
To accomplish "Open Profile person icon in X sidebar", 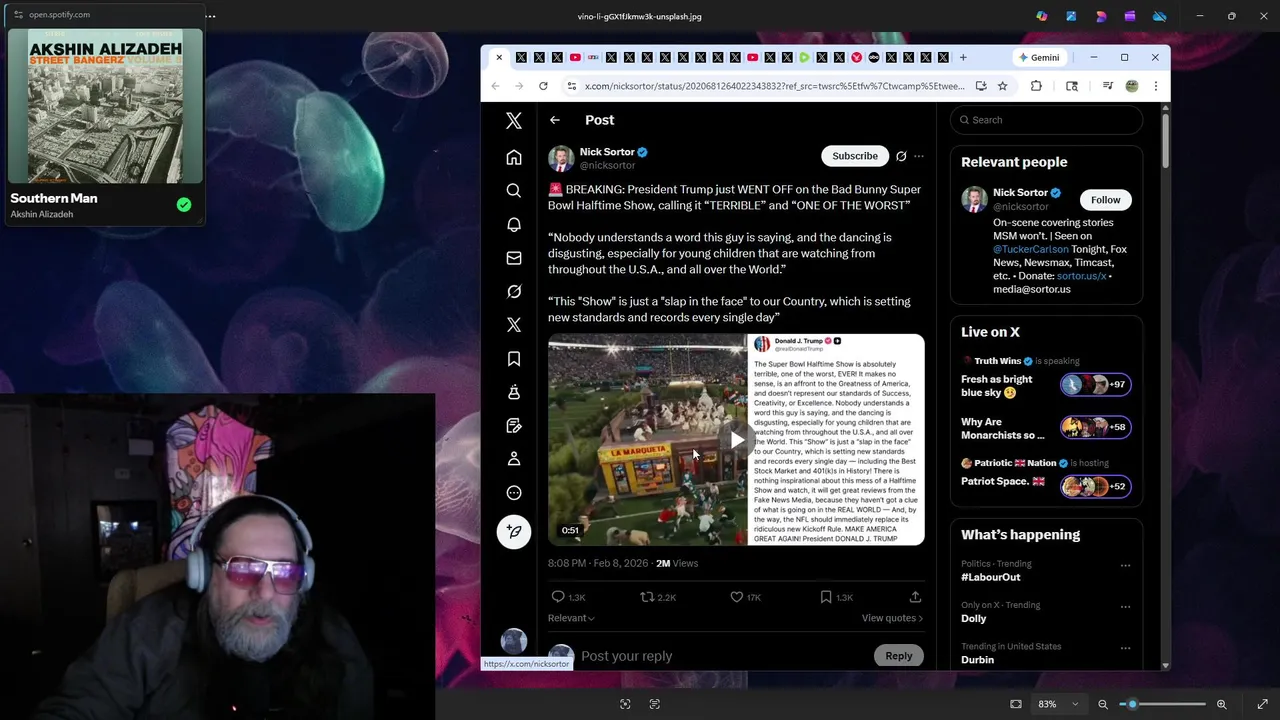I will (x=514, y=459).
